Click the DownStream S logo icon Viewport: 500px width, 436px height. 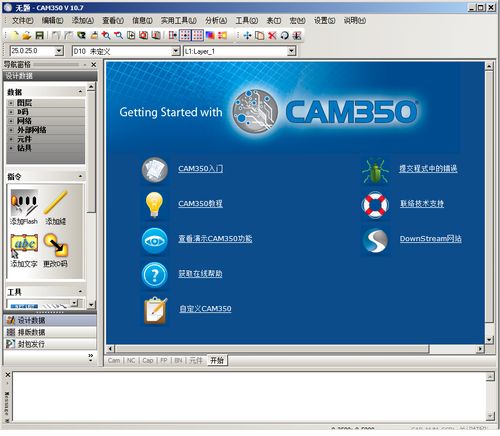(376, 241)
